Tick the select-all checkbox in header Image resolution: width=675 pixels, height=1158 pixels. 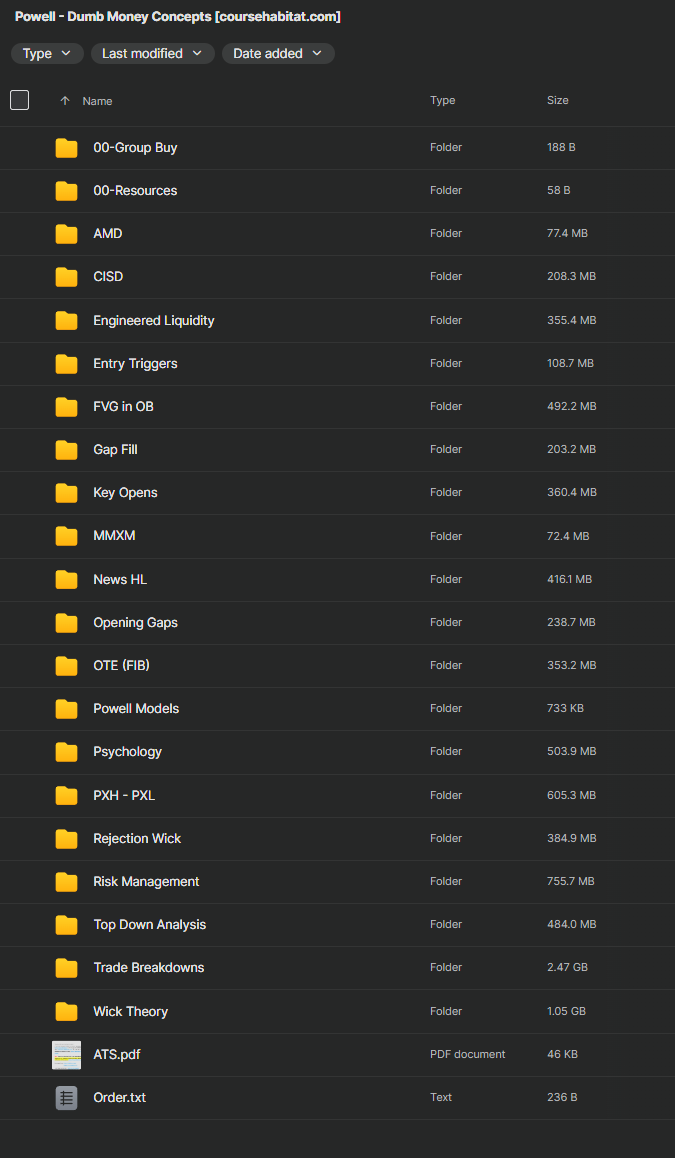coord(20,100)
